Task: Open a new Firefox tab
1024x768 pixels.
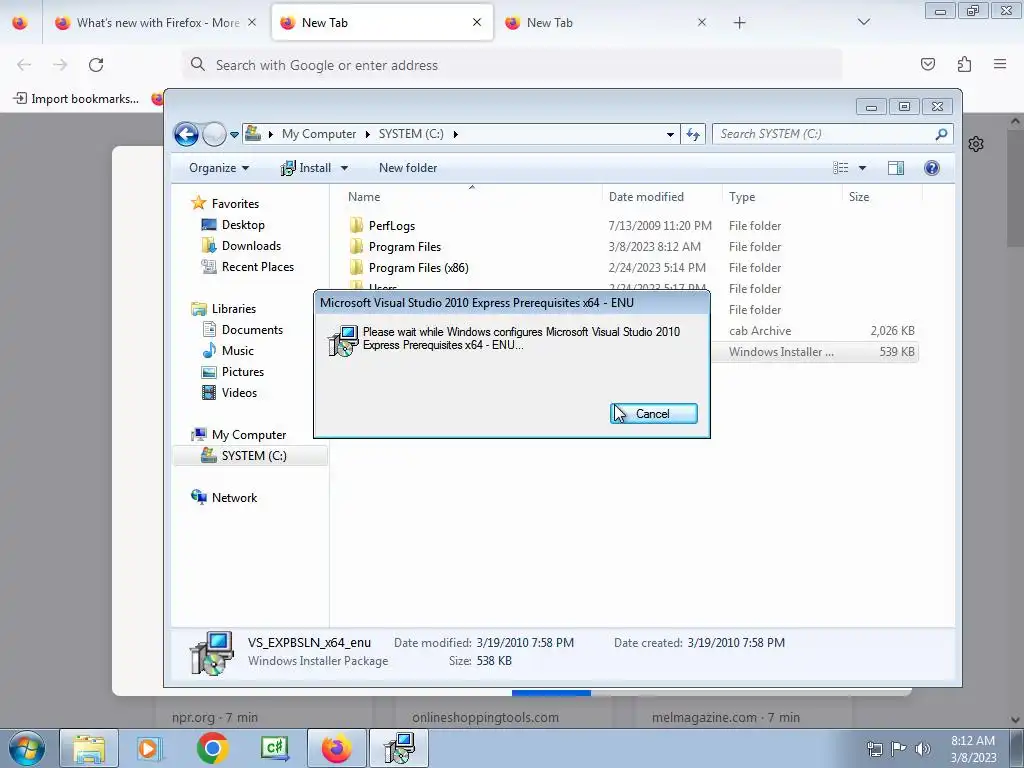Action: 739,23
